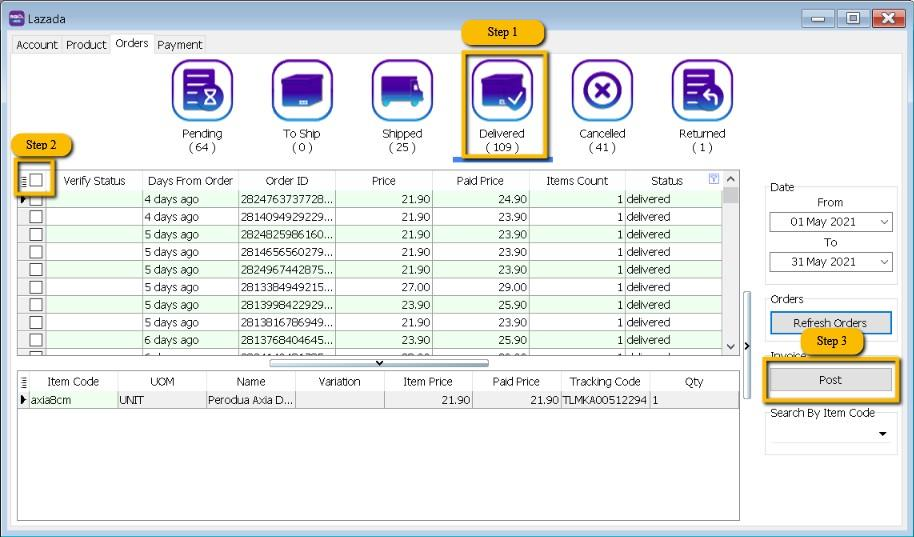
Task: Open the Shipped orders truck icon
Action: pos(402,91)
